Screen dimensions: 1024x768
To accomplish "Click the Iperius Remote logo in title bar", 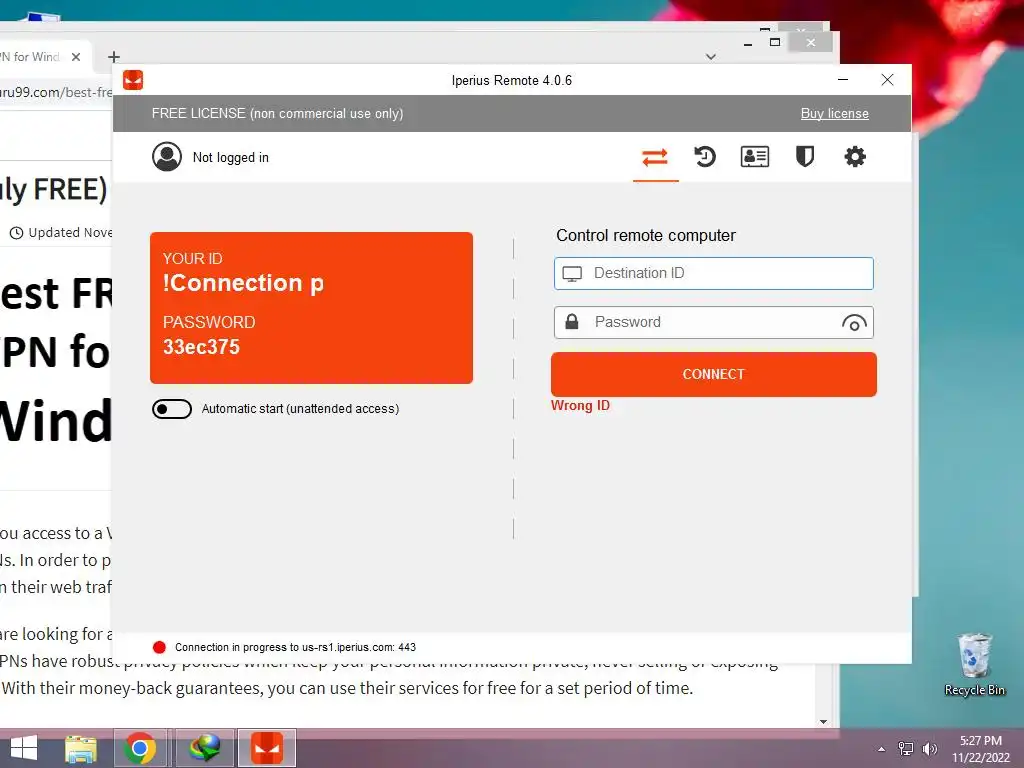I will [133, 80].
